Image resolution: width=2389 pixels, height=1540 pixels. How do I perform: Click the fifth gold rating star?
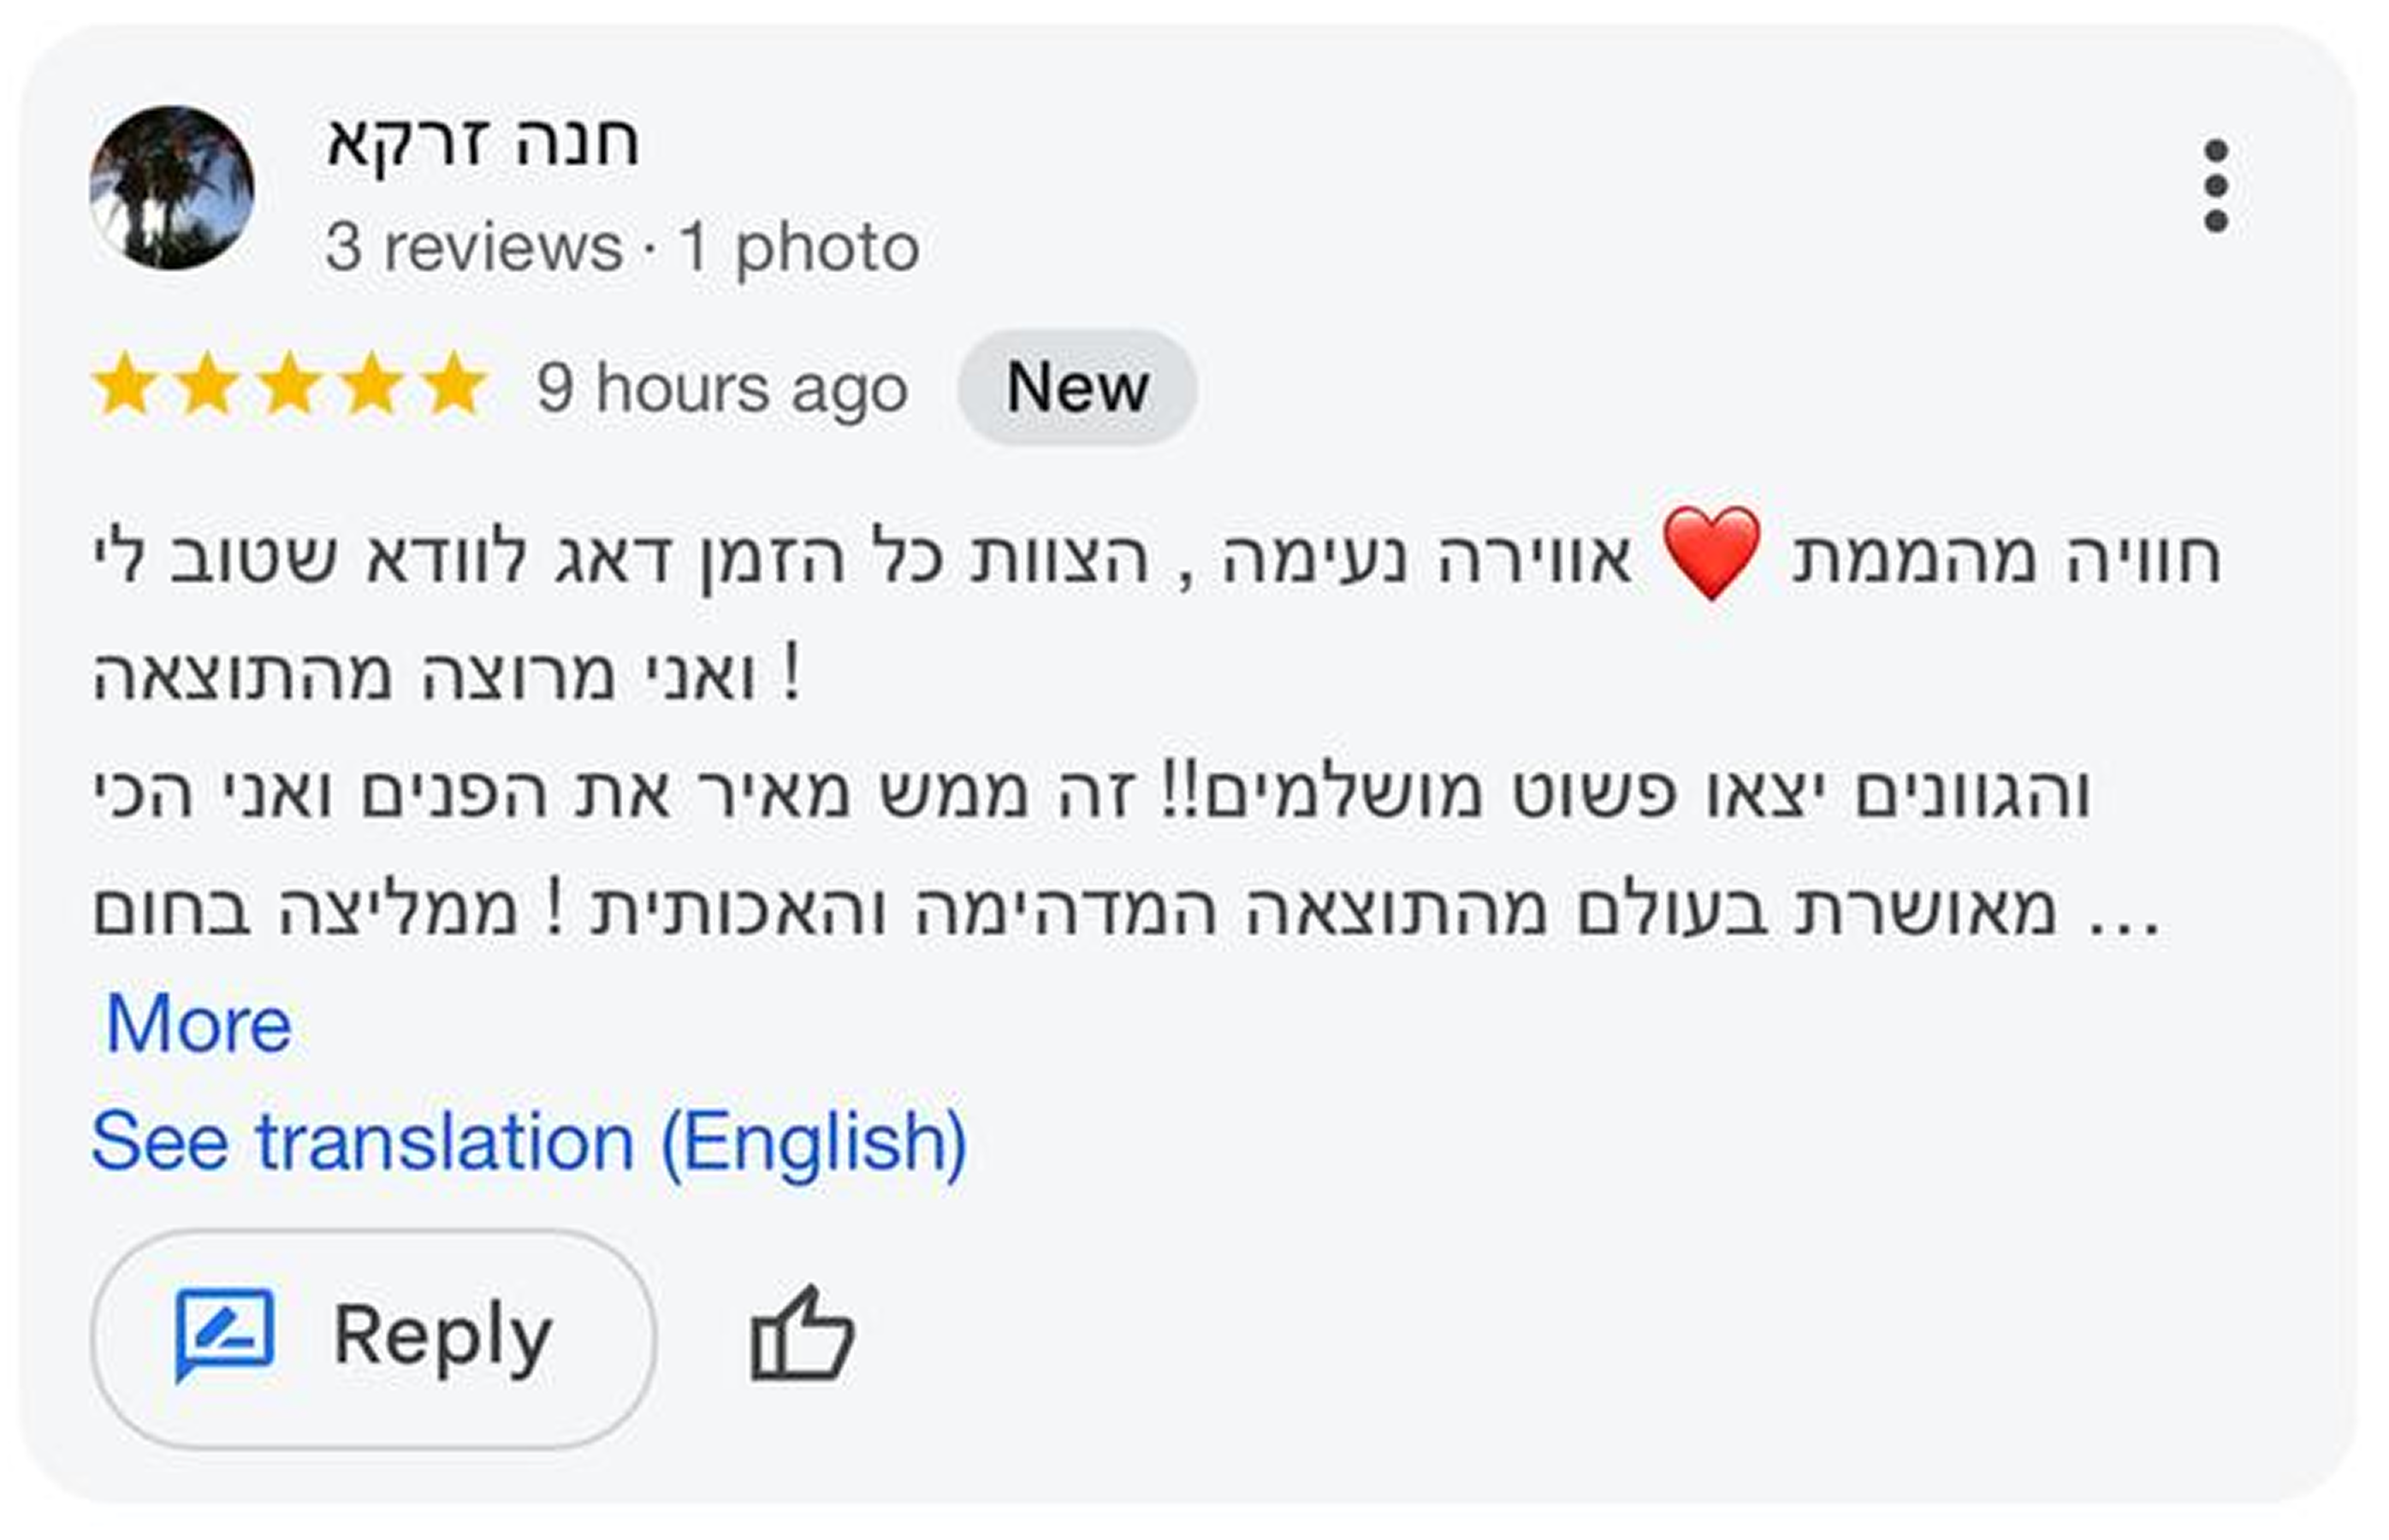(454, 384)
